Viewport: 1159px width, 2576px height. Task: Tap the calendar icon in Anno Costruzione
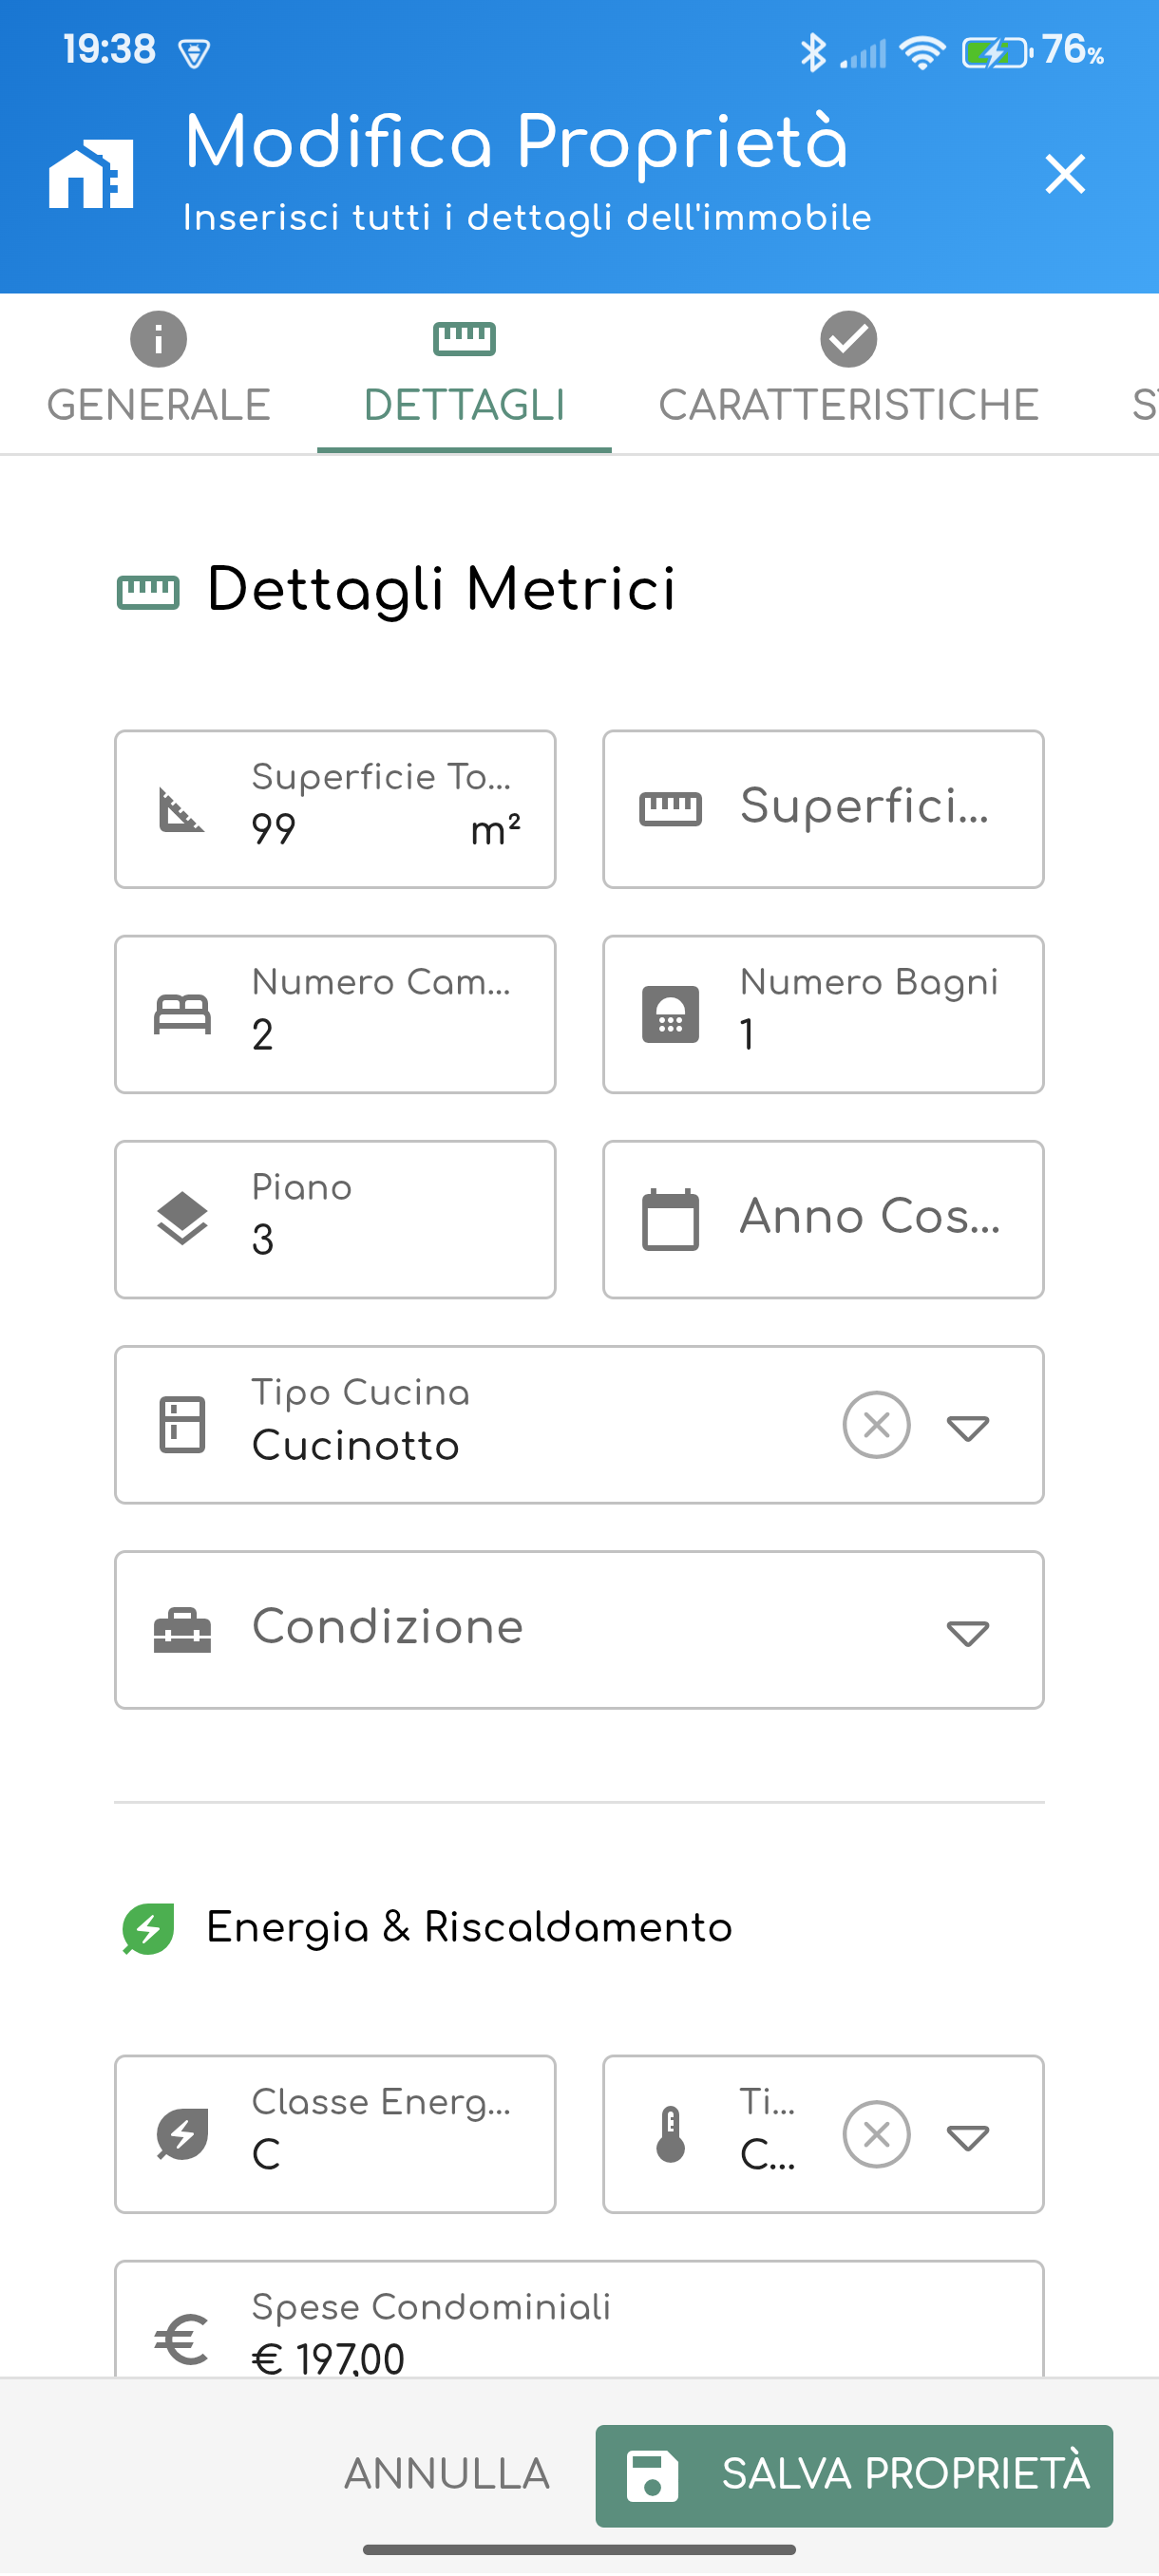[x=670, y=1219]
